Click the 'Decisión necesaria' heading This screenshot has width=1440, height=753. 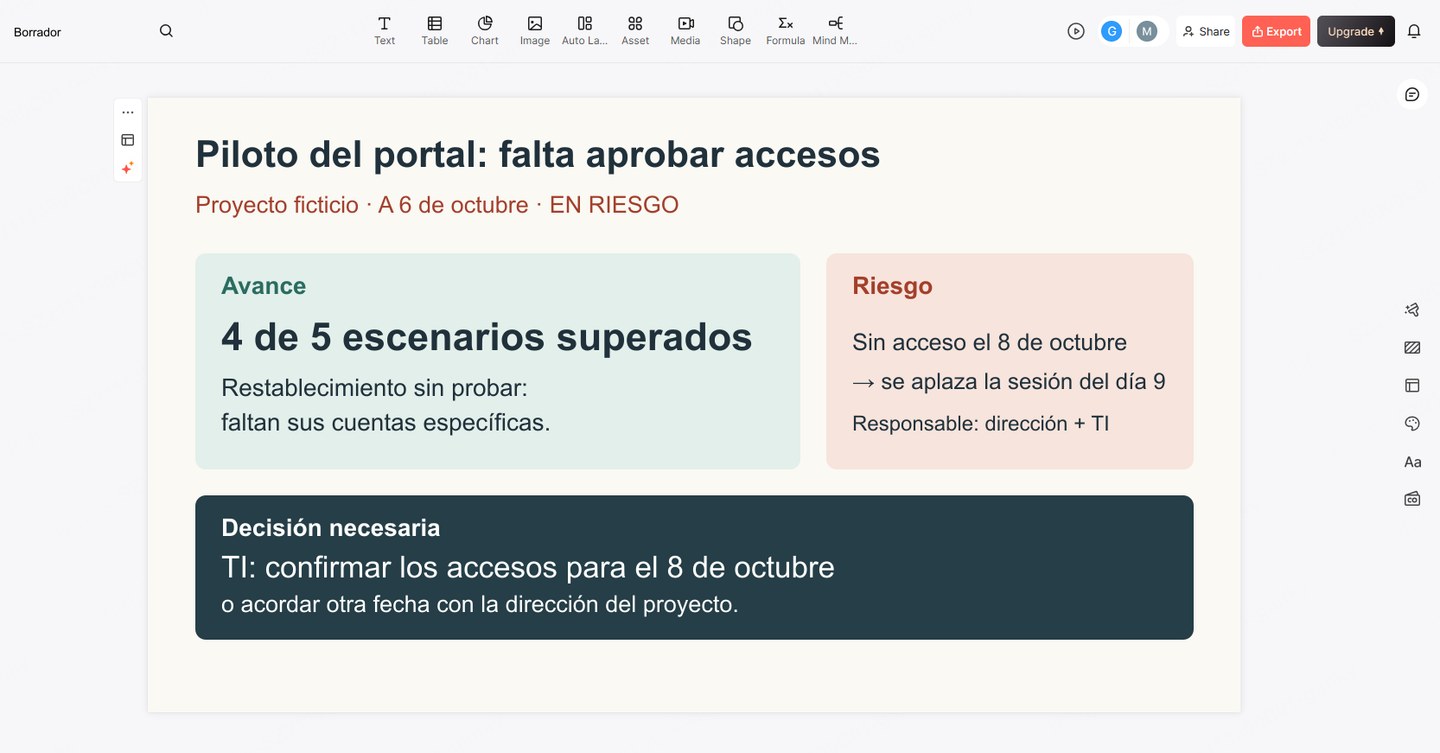coord(331,528)
